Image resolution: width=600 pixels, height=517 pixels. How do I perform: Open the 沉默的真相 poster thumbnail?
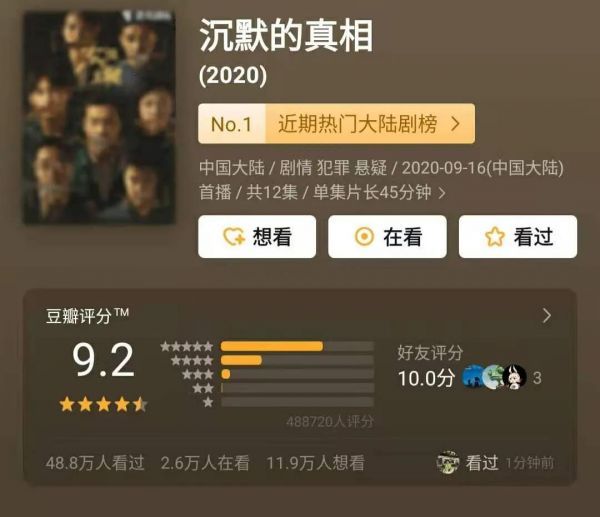[99, 117]
